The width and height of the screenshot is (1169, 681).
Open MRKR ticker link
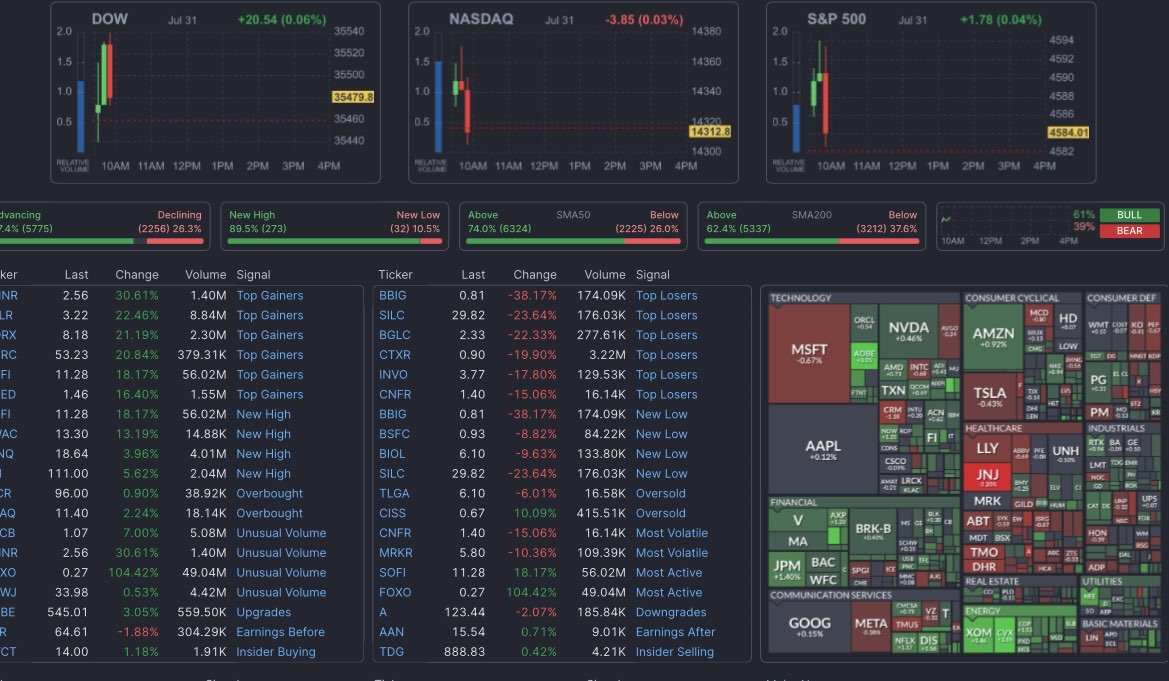pos(395,553)
